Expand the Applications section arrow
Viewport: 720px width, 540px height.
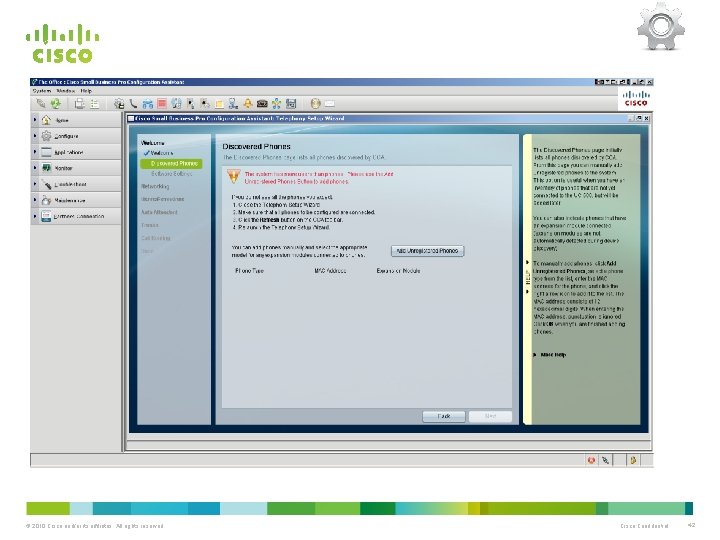point(35,152)
